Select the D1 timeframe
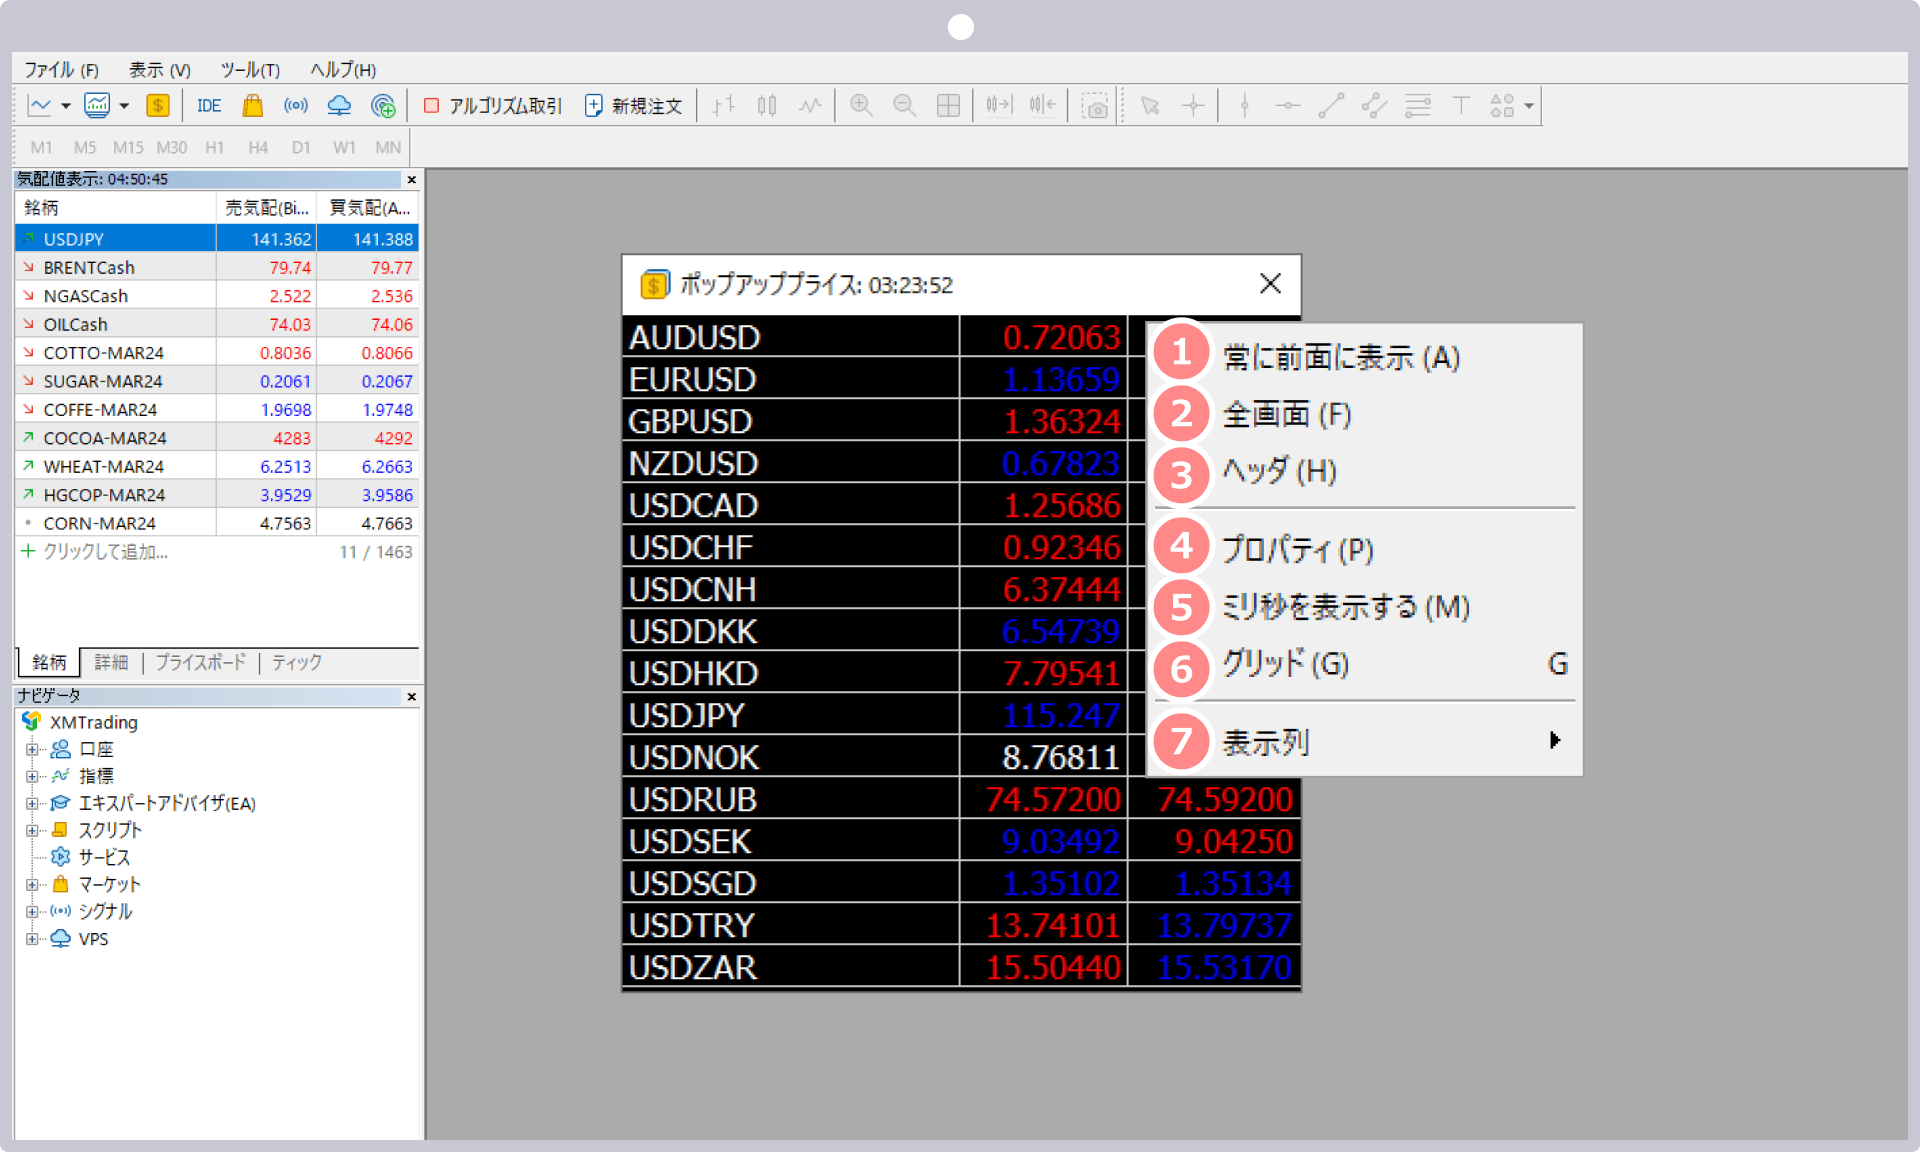 (301, 147)
